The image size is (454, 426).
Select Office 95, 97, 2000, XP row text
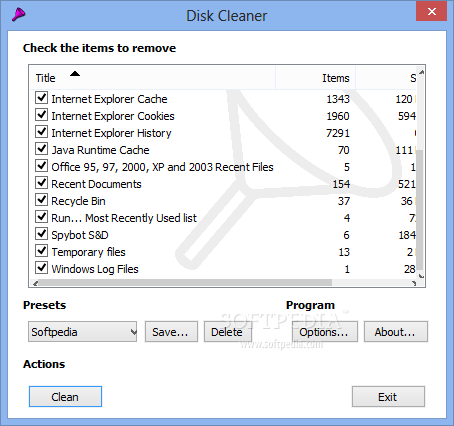coord(162,167)
